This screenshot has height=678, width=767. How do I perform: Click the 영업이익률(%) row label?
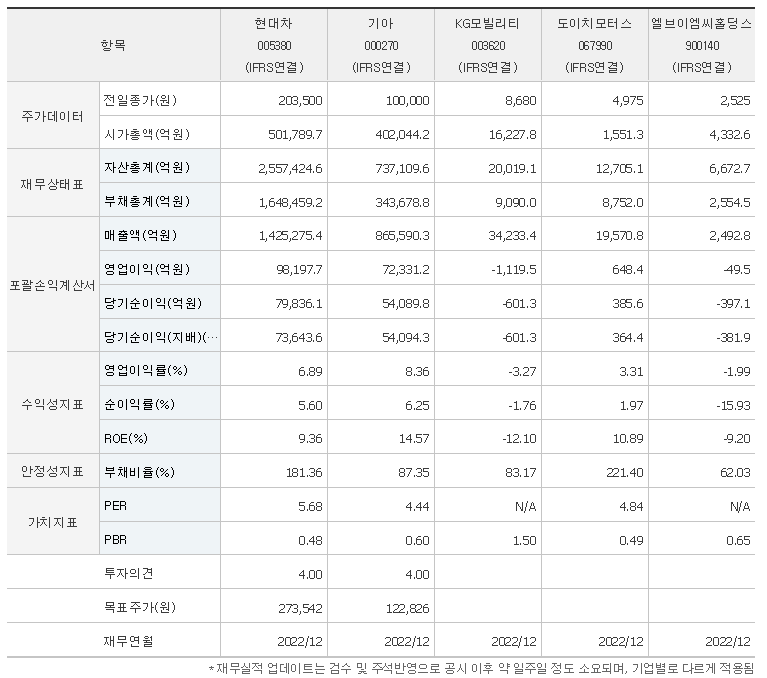[x=145, y=371]
